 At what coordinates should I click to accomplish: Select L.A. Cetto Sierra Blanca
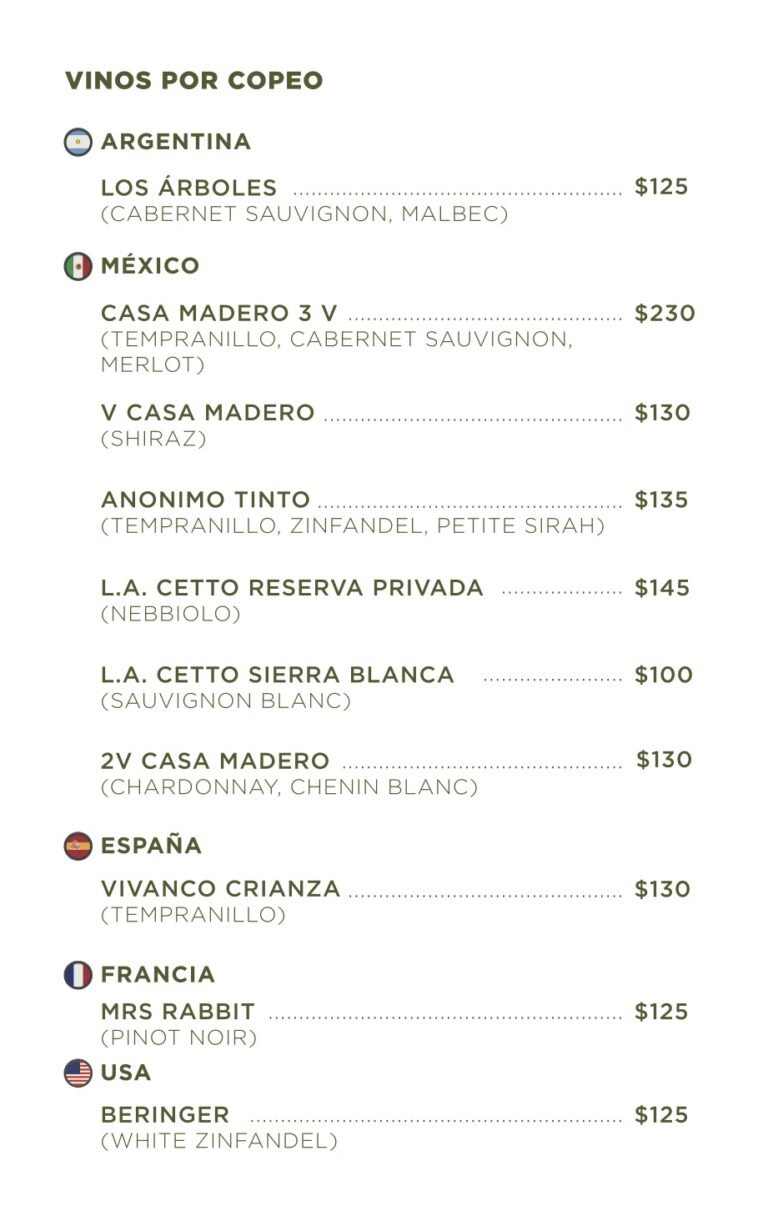tap(278, 675)
